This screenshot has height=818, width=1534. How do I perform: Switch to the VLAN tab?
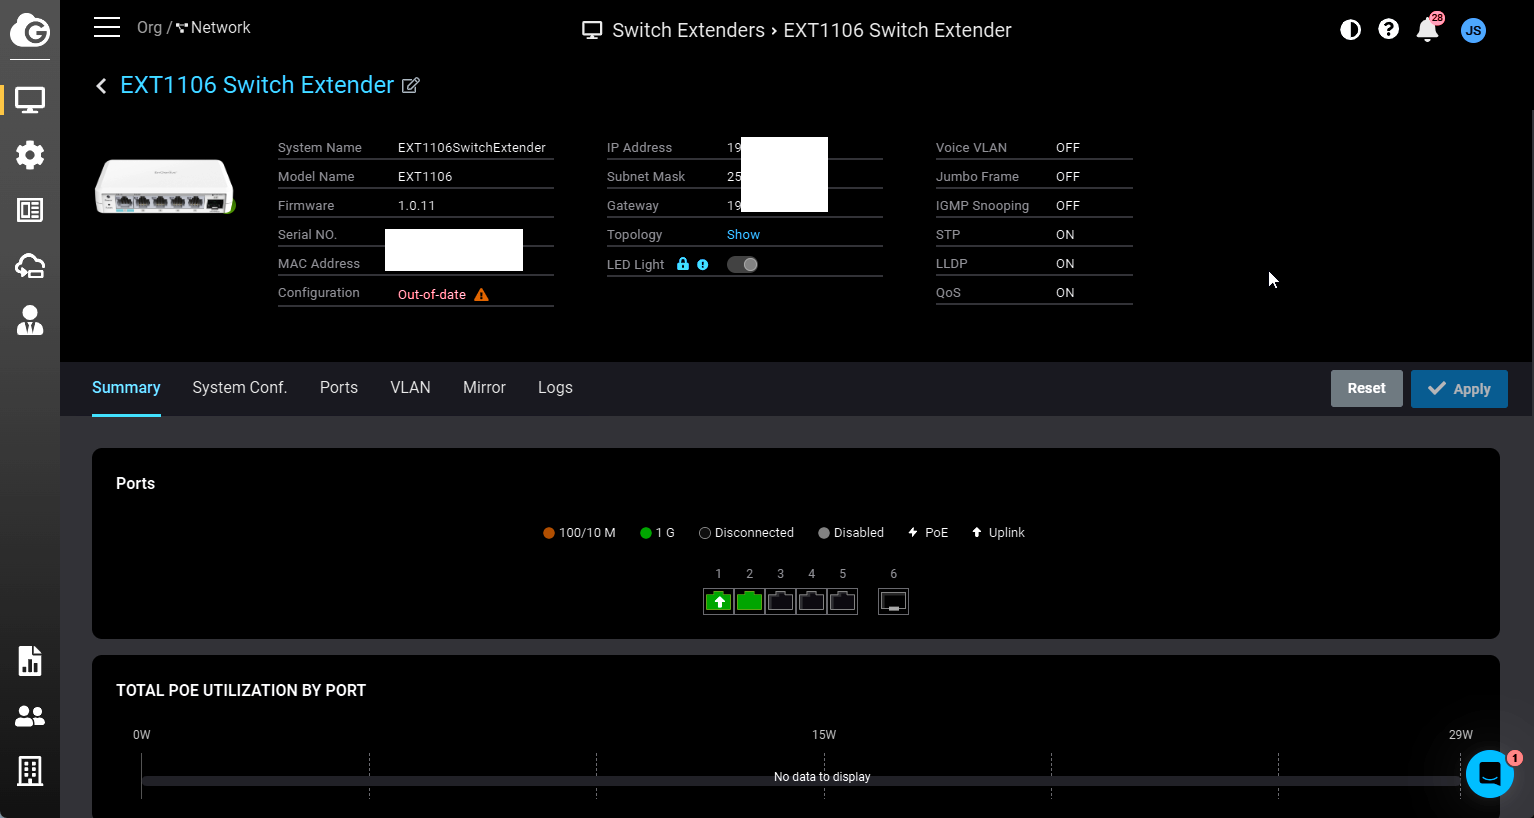pos(410,388)
